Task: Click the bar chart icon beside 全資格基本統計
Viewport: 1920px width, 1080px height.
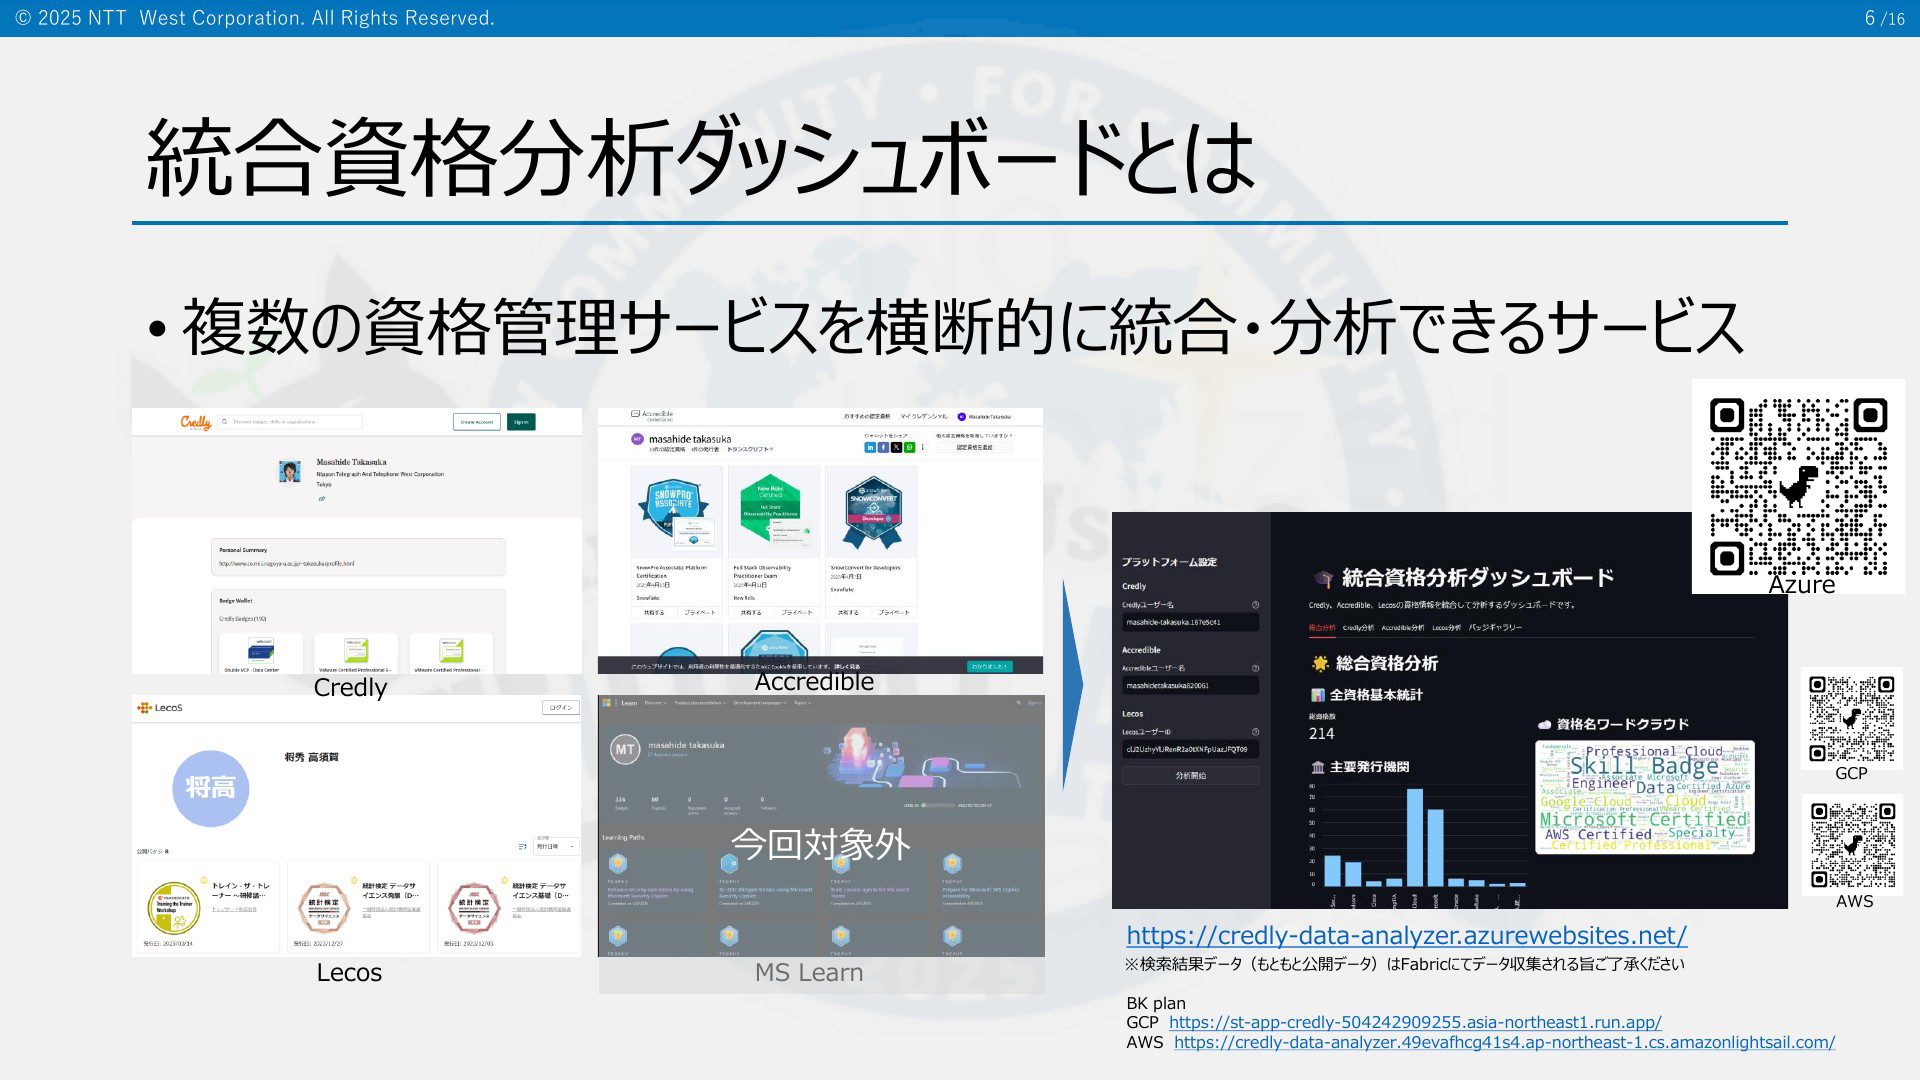Action: (1317, 695)
